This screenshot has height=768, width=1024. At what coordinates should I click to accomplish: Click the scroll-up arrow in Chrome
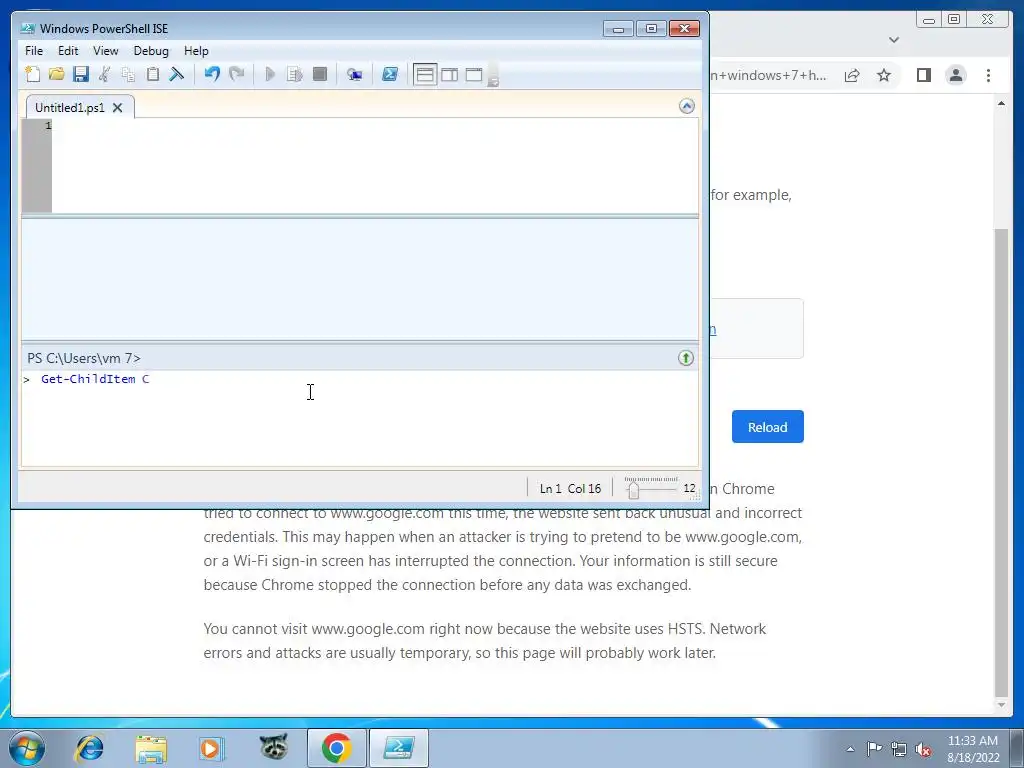[x=1001, y=103]
